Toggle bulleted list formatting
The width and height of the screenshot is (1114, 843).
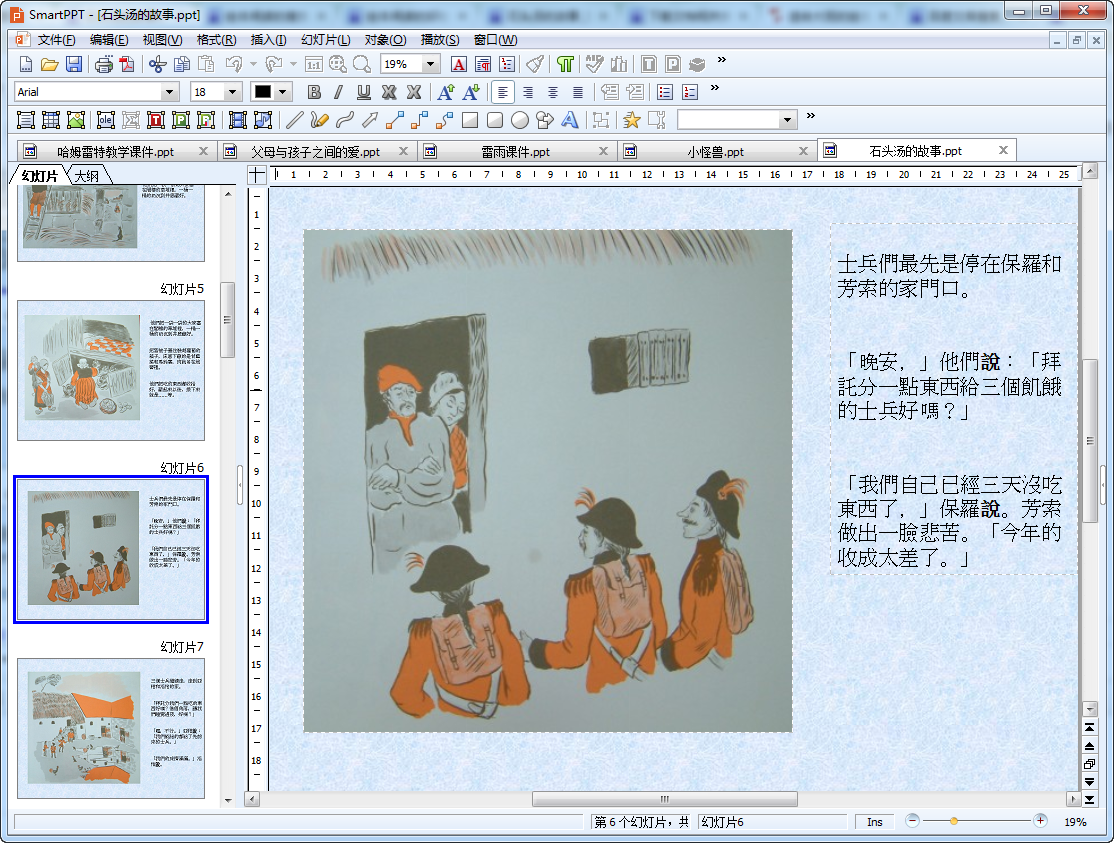[665, 92]
